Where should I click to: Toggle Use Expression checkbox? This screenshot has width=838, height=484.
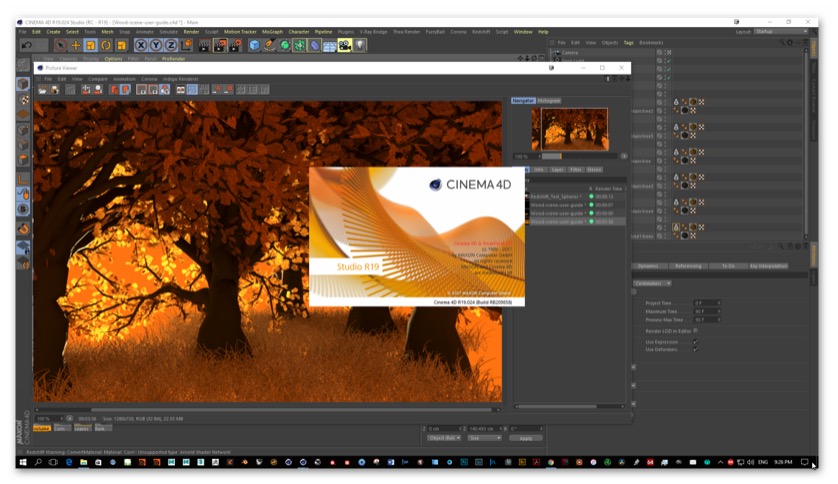point(695,341)
